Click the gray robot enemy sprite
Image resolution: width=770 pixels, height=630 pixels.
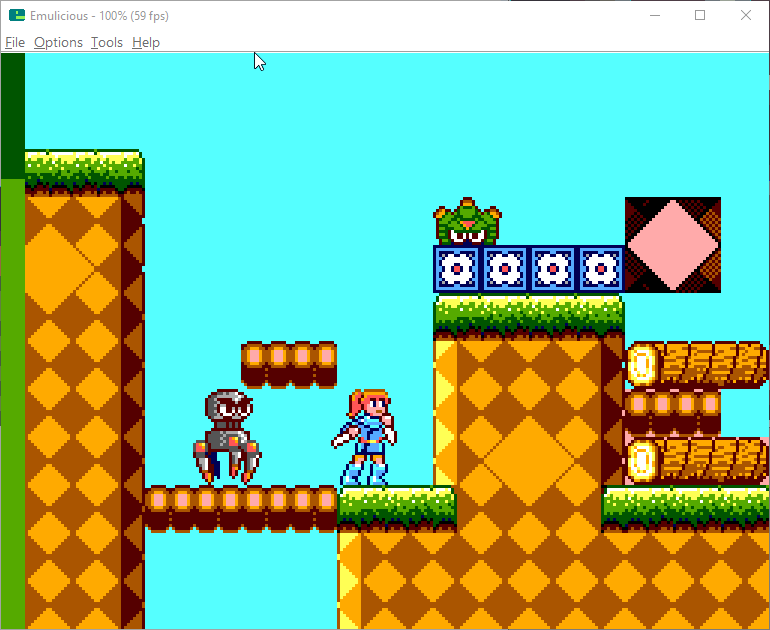[x=227, y=436]
